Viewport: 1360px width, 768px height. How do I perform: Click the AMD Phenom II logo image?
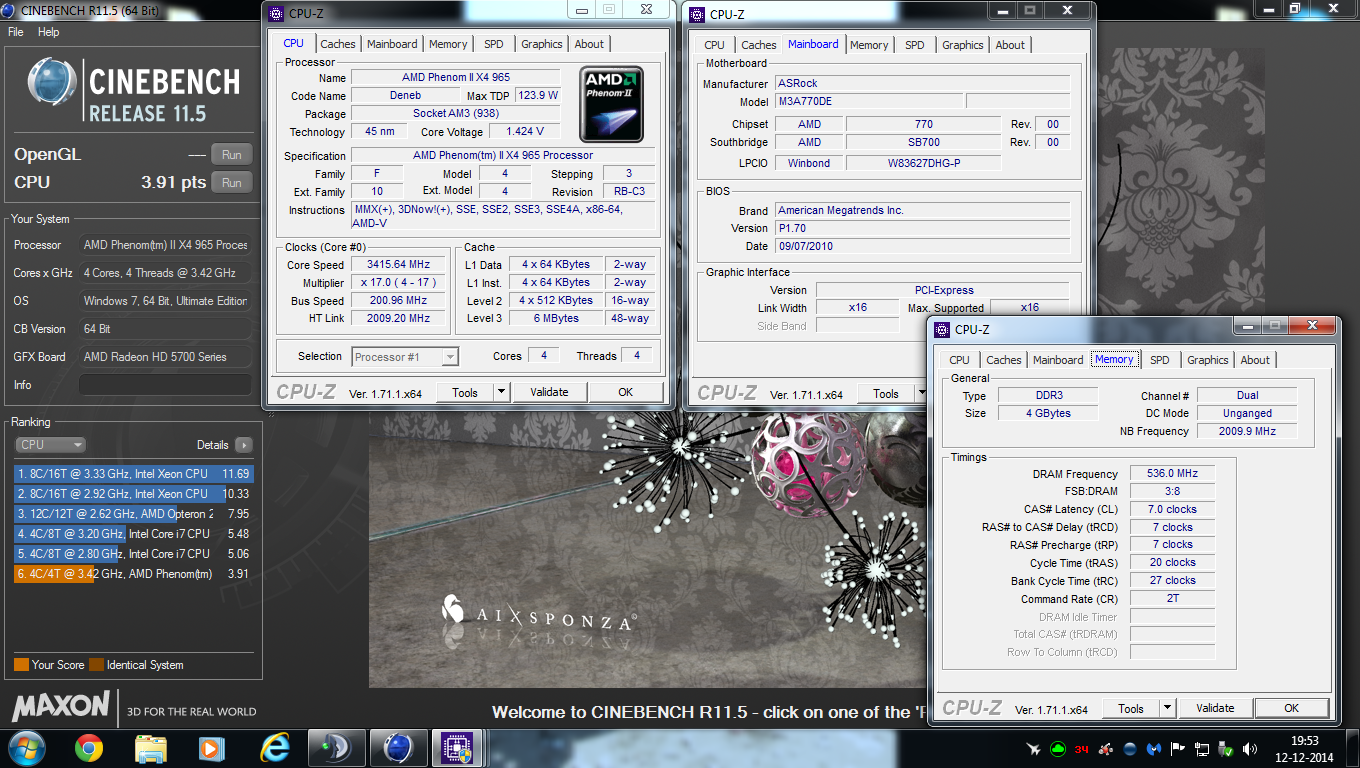point(612,104)
